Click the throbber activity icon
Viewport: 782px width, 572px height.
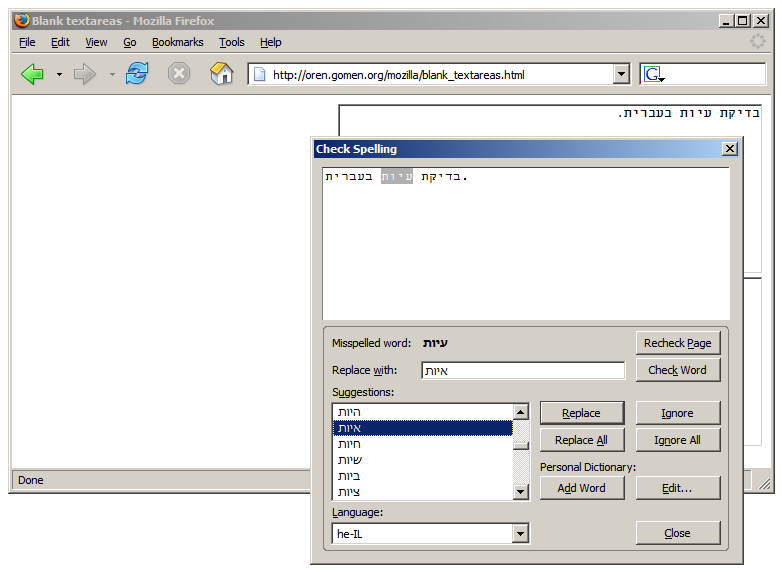tap(758, 41)
